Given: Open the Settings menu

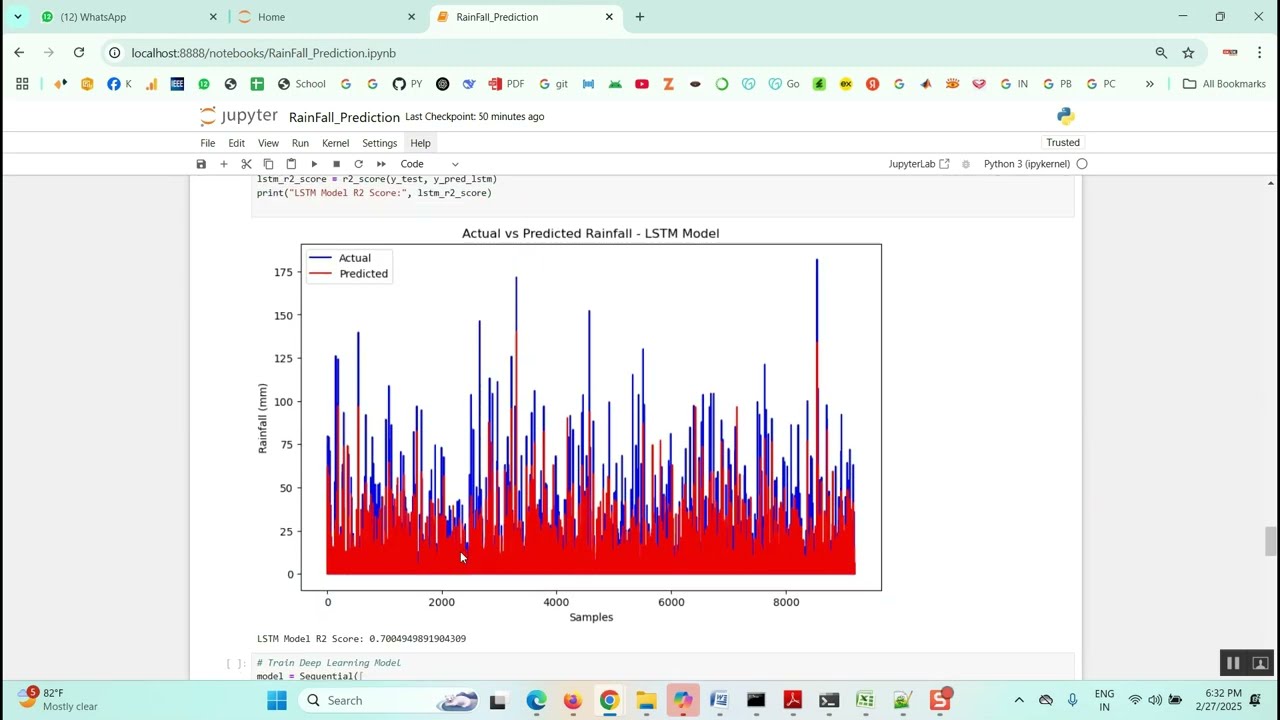Looking at the screenshot, I should [x=379, y=143].
